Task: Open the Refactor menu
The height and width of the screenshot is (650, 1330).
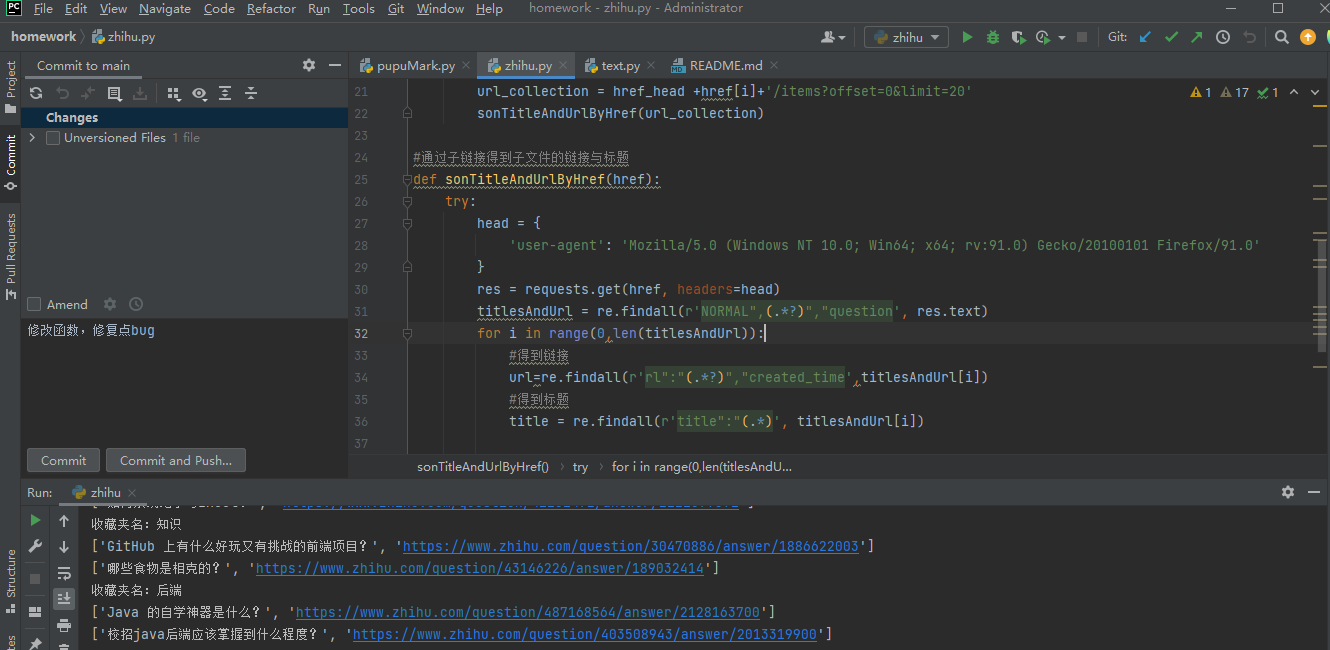Action: [x=271, y=9]
